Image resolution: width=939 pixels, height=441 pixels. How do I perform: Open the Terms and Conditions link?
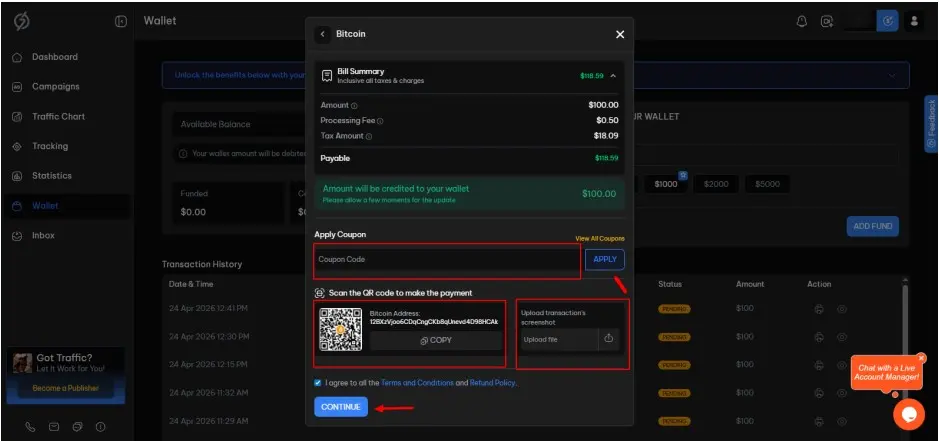click(417, 383)
